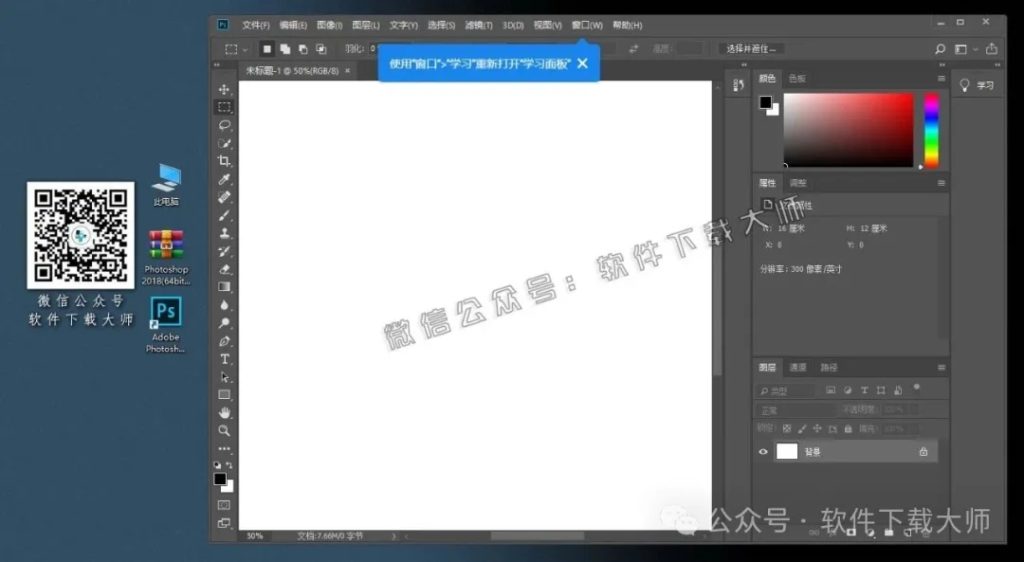Select the Pen tool
The image size is (1024, 562).
point(224,341)
